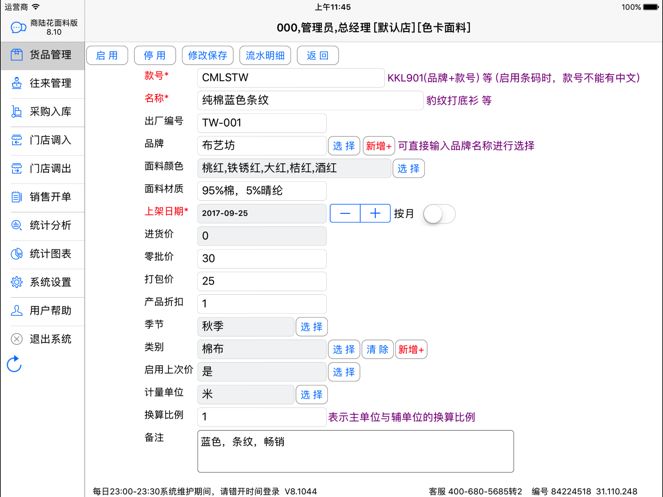Open 计量单位 选择 picker
Viewport: 663px width, 497px height.
tap(312, 395)
